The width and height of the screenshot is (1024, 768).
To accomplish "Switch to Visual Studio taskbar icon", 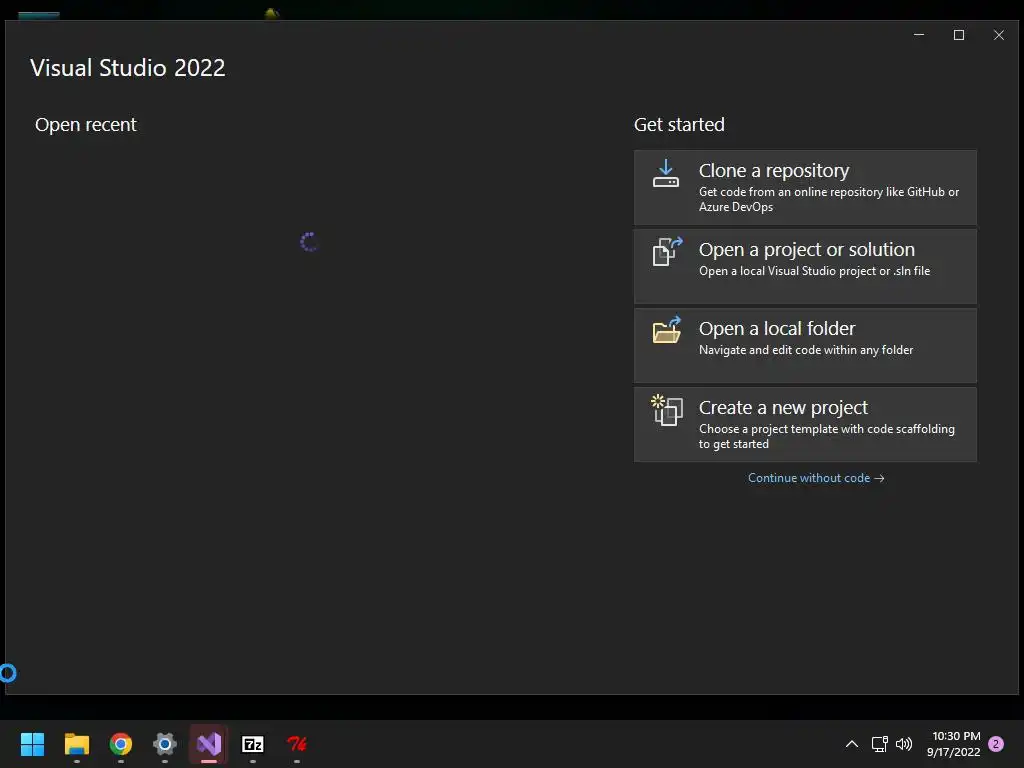I will pos(209,744).
